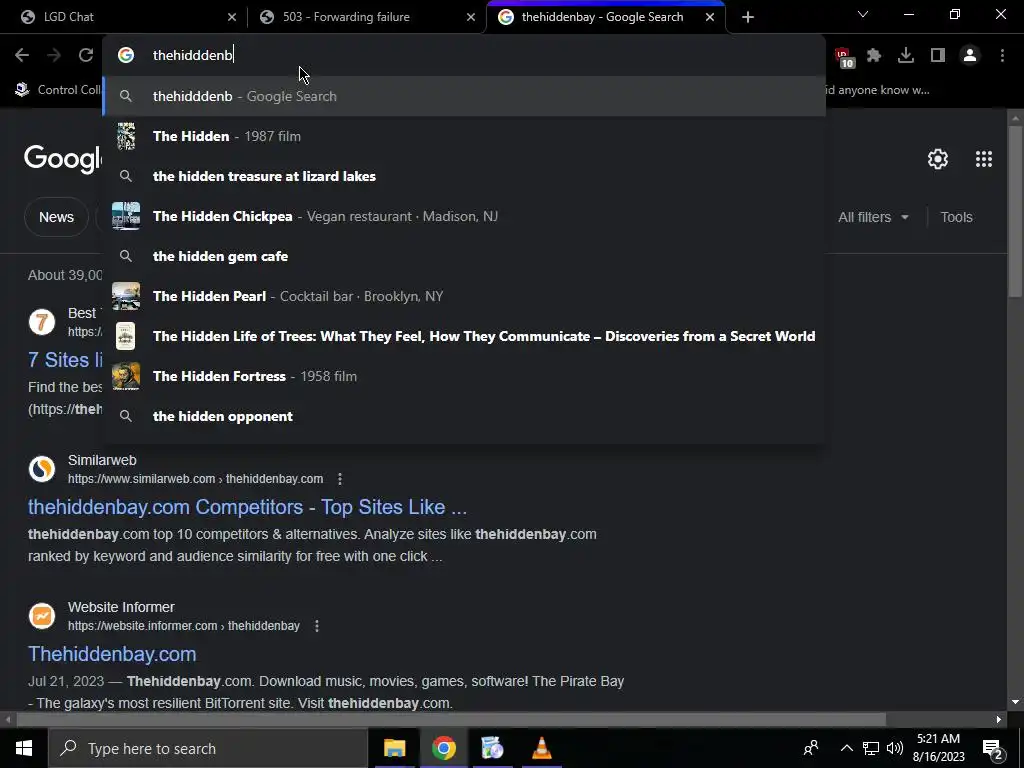The image size is (1024, 768).
Task: Open the search Tools button
Action: point(956,217)
